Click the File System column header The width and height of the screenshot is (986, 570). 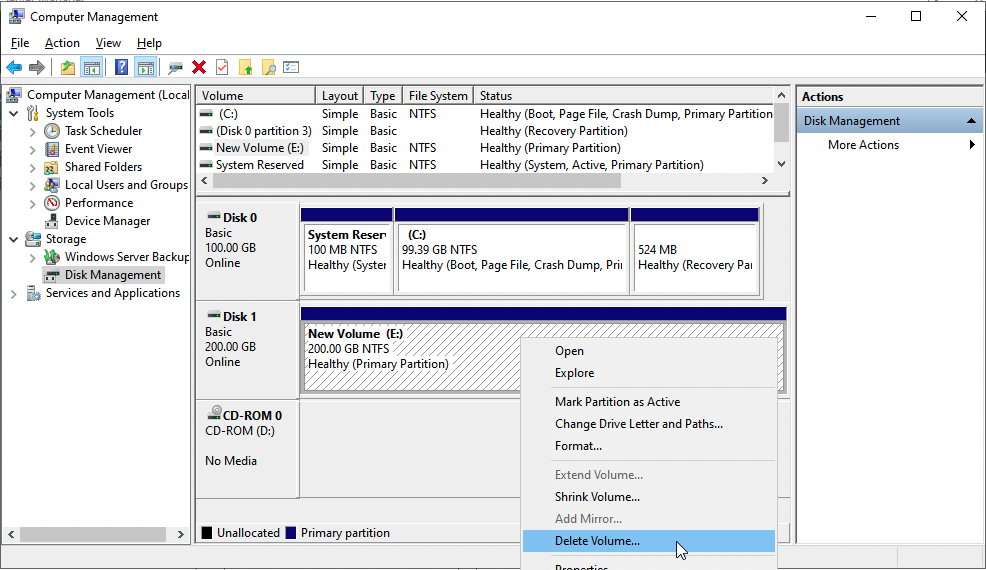point(438,96)
